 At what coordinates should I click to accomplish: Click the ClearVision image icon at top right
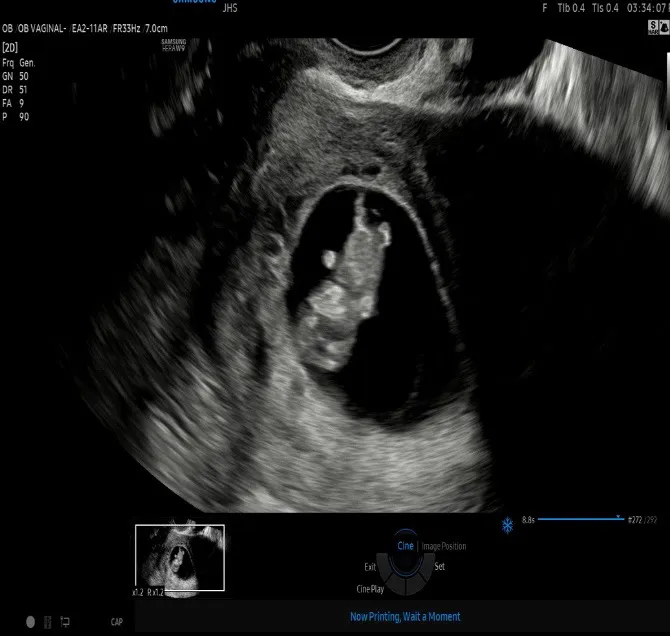664,27
